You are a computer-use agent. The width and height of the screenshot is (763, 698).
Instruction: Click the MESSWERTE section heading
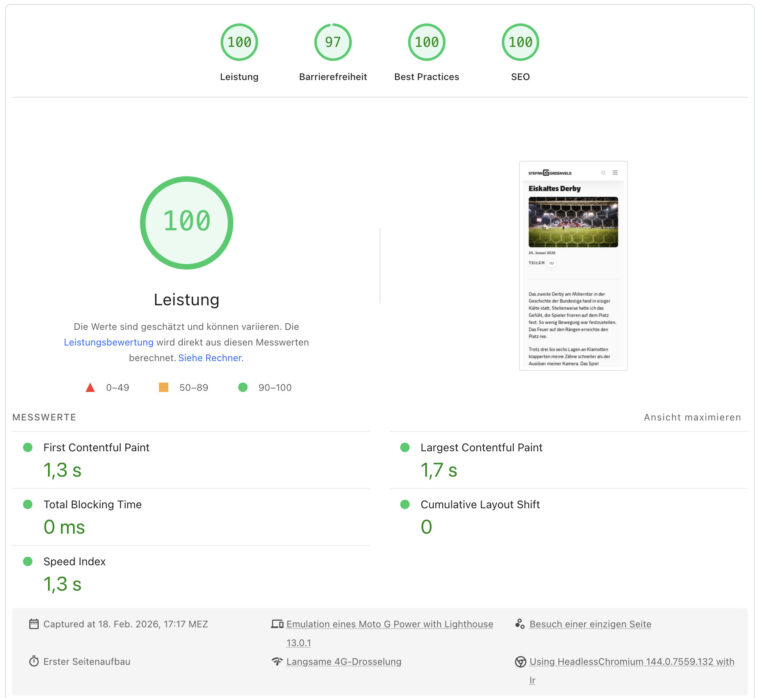tap(44, 417)
